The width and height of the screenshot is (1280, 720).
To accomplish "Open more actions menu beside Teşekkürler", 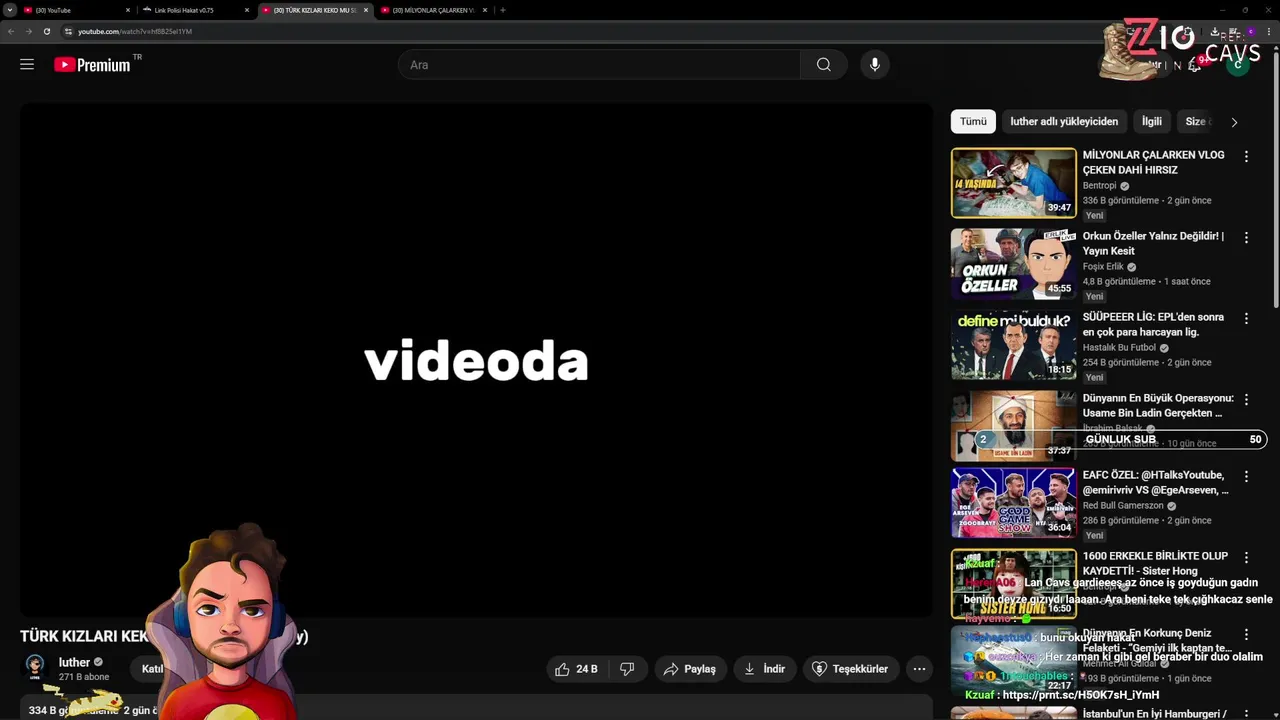I will pos(919,669).
